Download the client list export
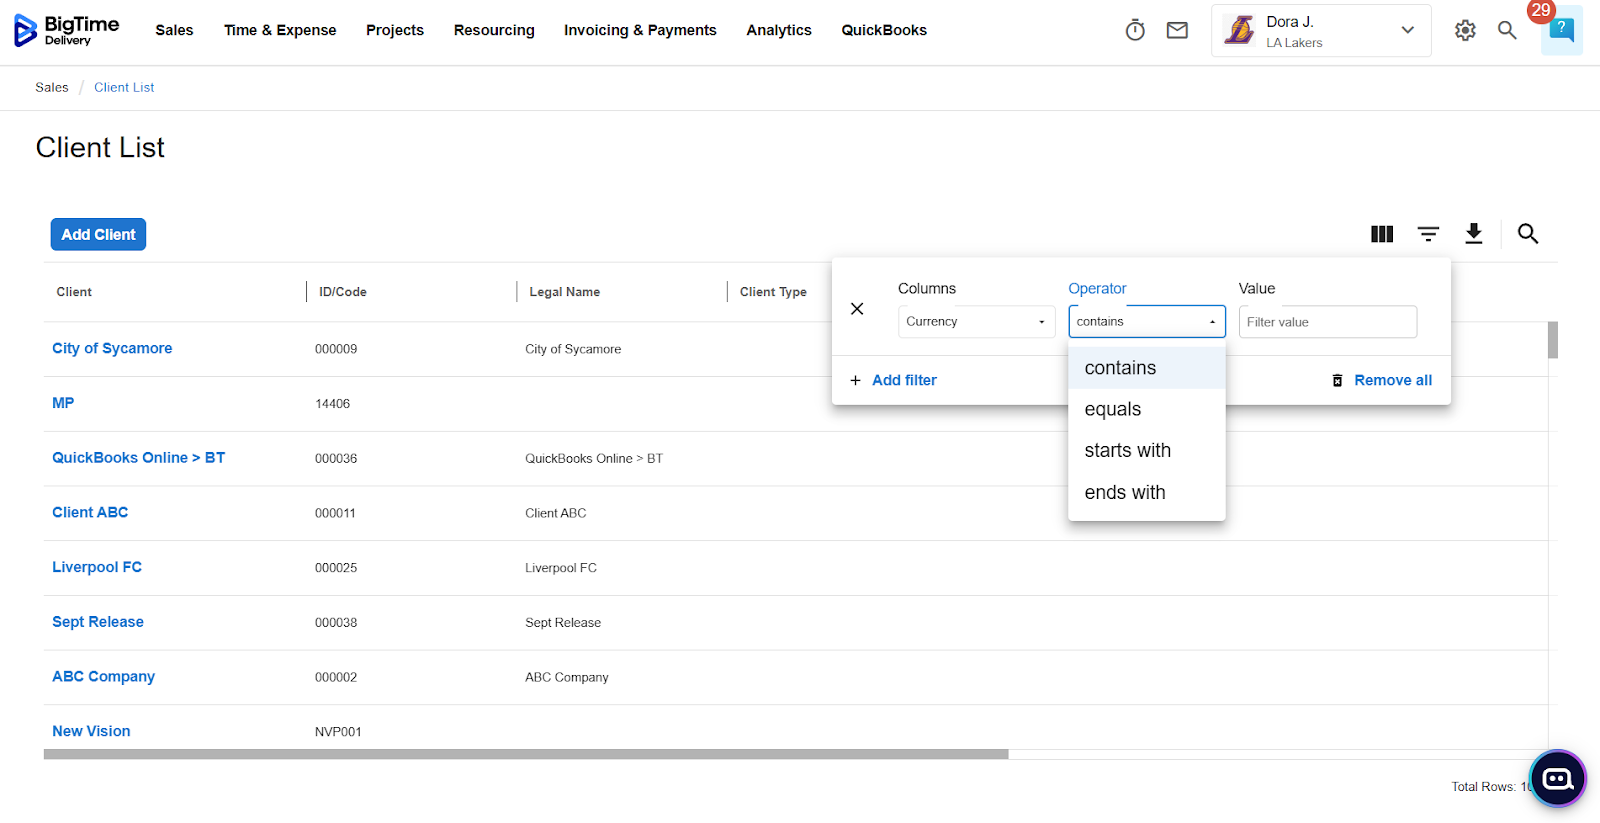The width and height of the screenshot is (1600, 823). [x=1473, y=234]
